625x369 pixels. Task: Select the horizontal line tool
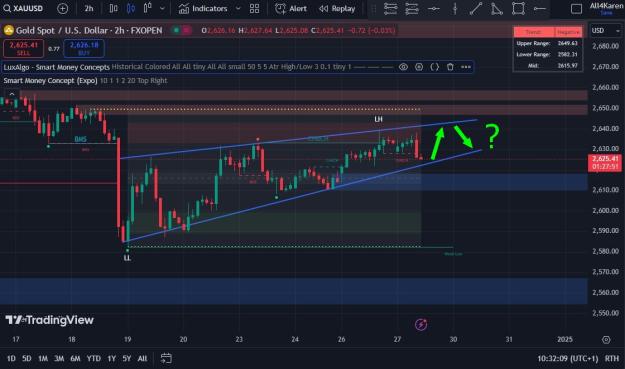(434, 8)
